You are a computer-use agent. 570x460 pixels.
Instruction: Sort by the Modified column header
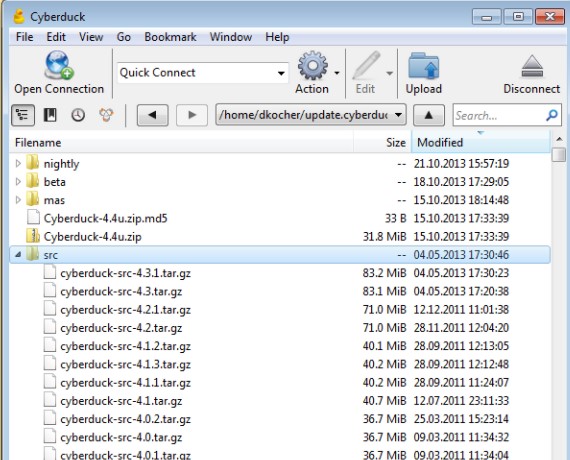[481, 142]
